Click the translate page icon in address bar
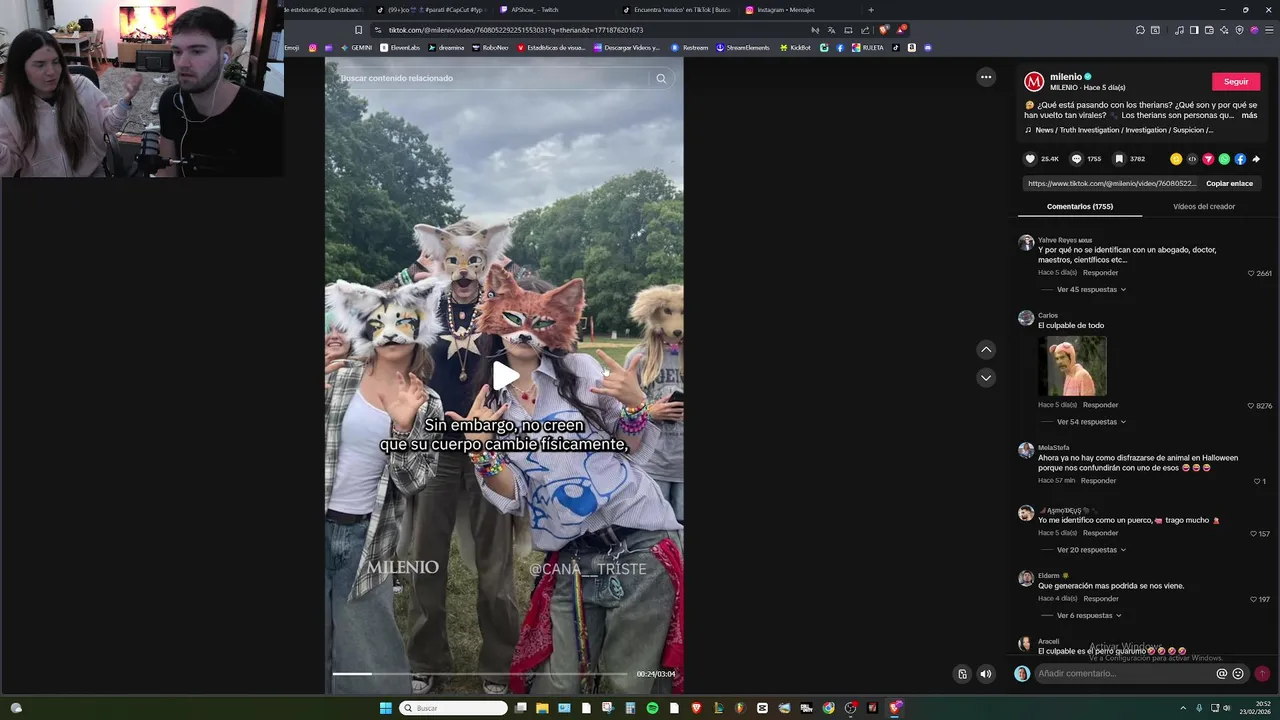 tap(831, 30)
